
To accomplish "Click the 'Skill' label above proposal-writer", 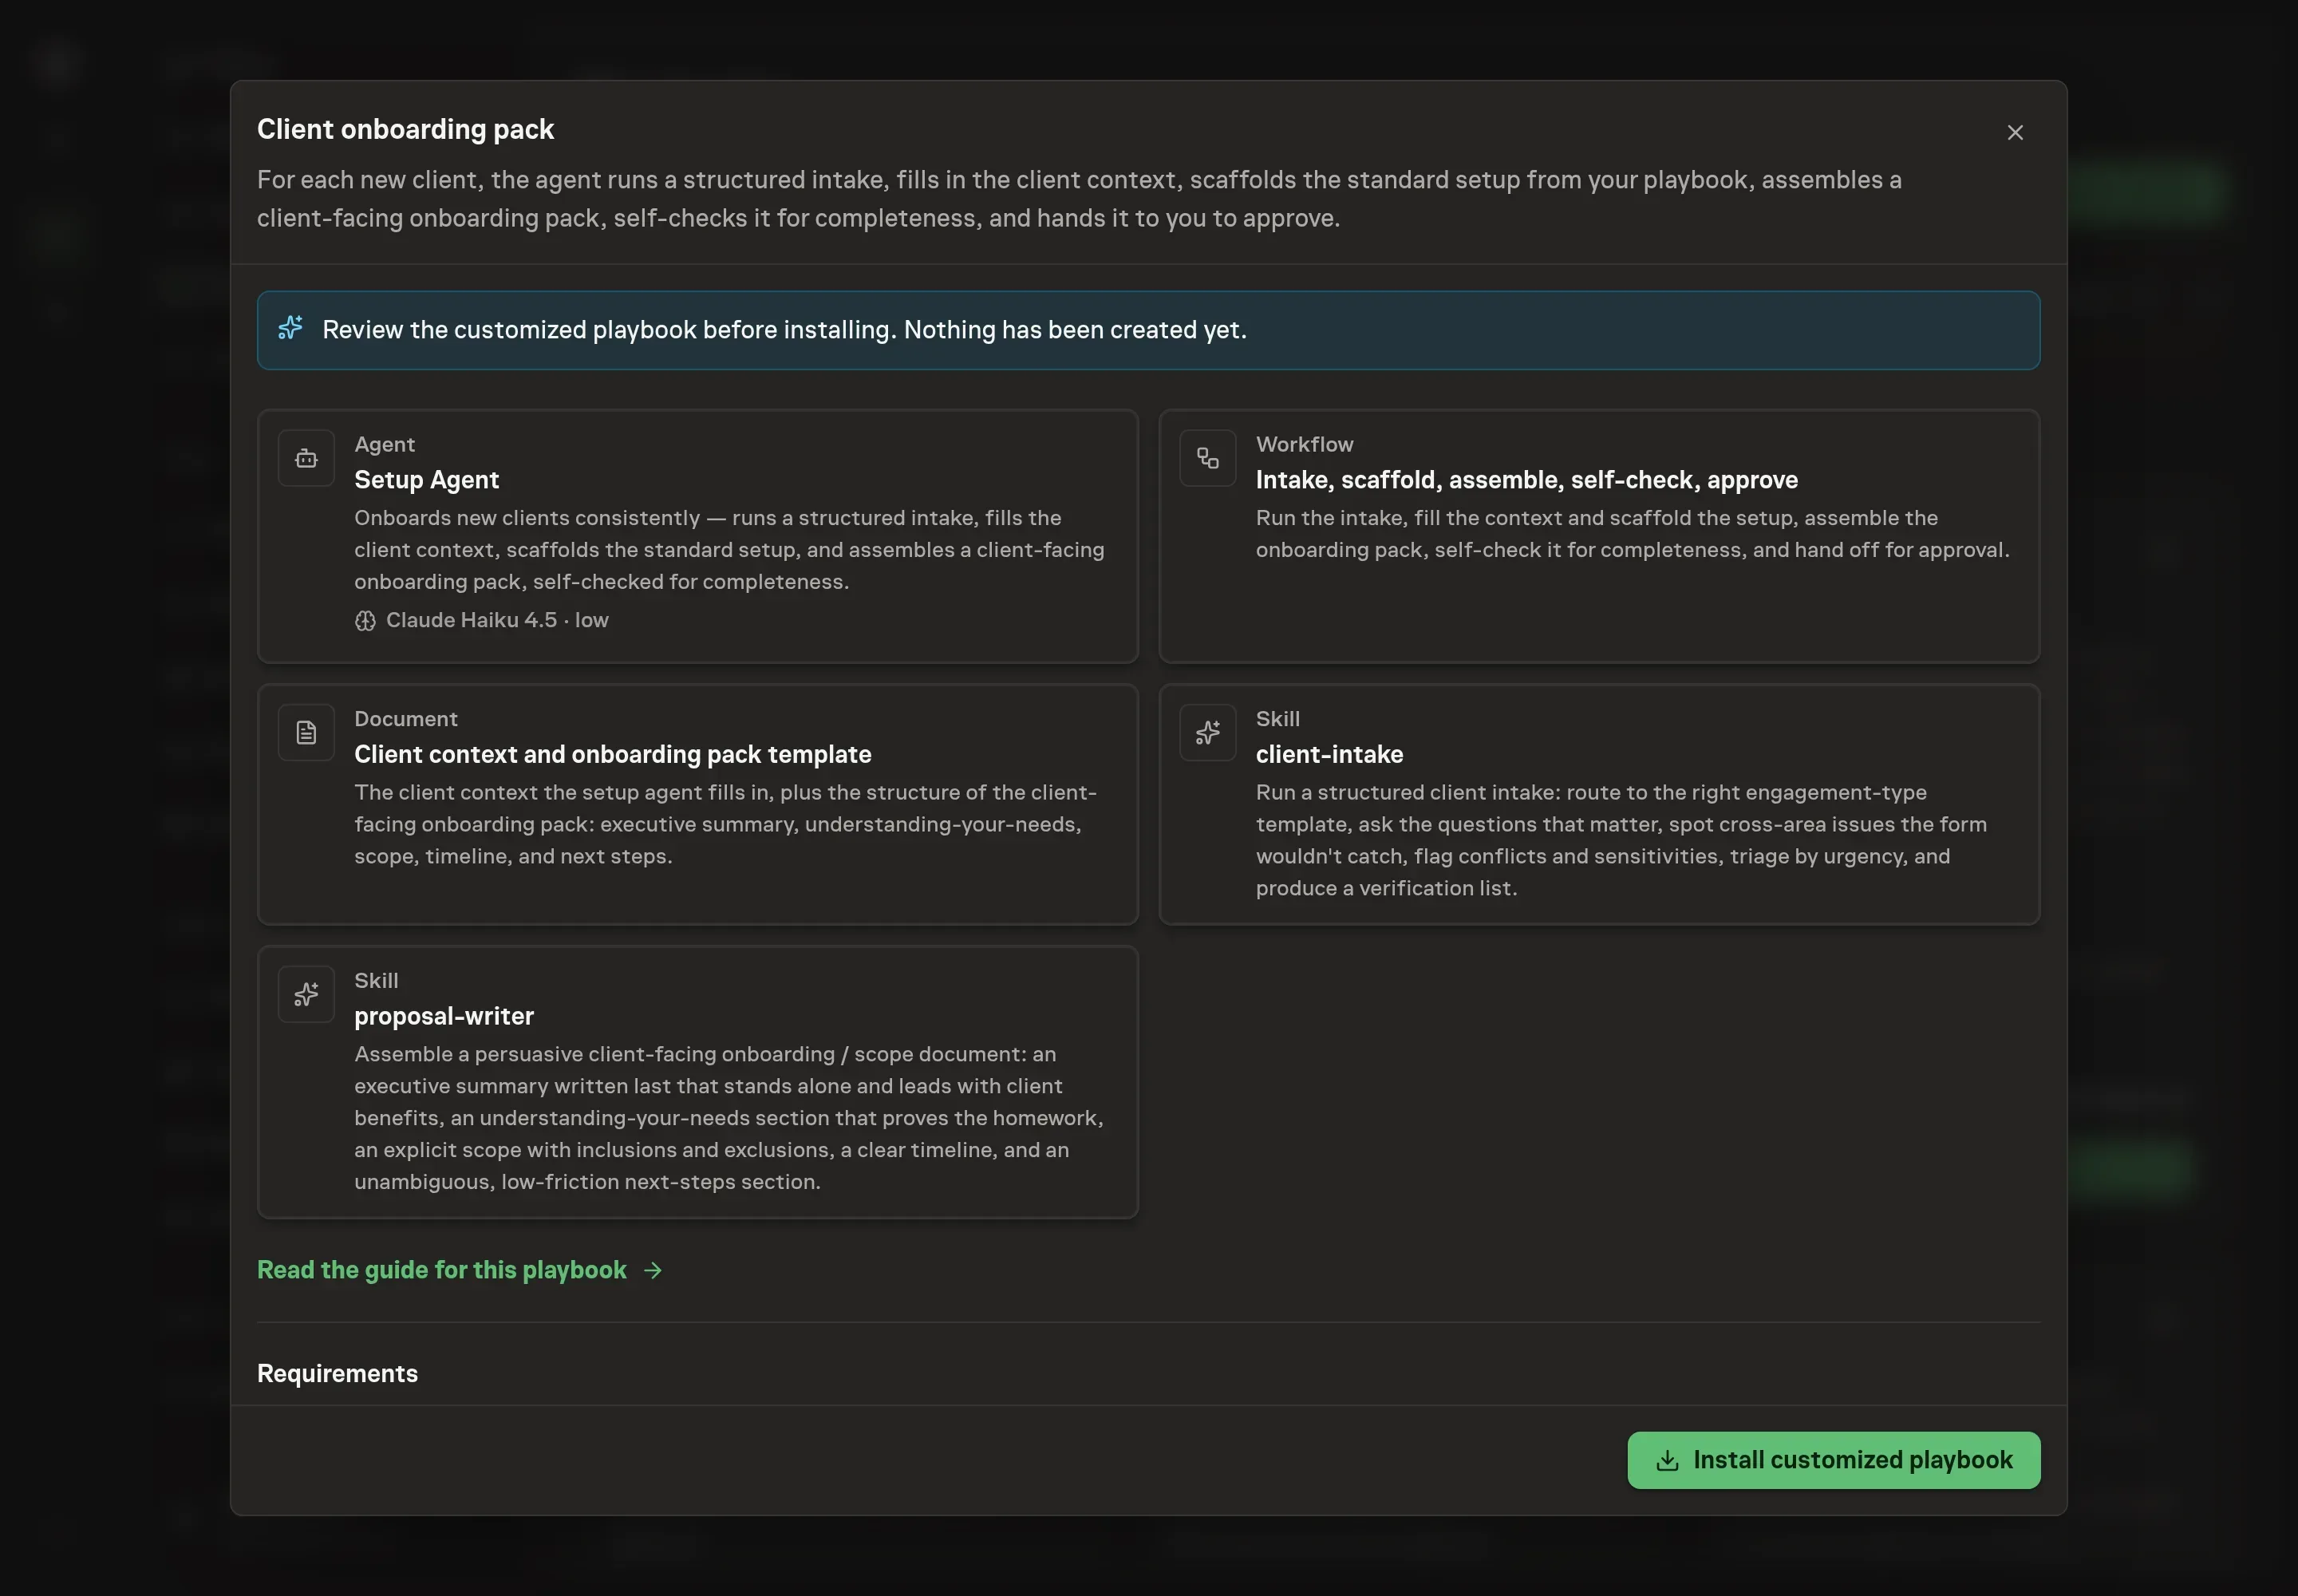I will pos(376,981).
